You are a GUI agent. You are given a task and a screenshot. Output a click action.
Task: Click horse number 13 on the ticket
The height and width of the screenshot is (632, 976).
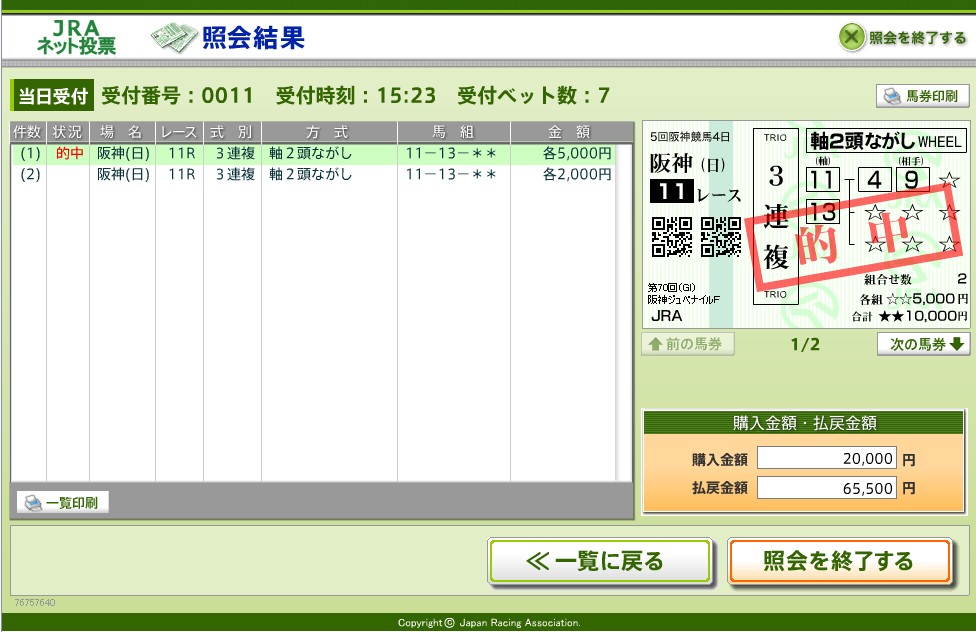823,212
